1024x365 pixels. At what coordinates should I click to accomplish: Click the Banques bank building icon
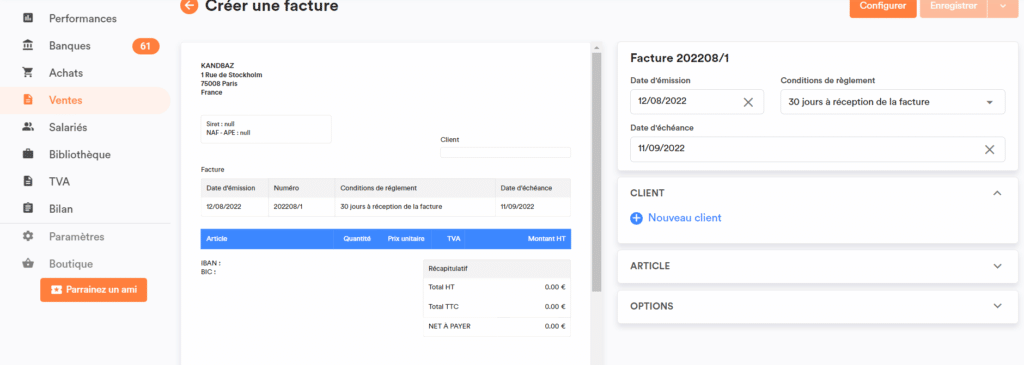28,46
